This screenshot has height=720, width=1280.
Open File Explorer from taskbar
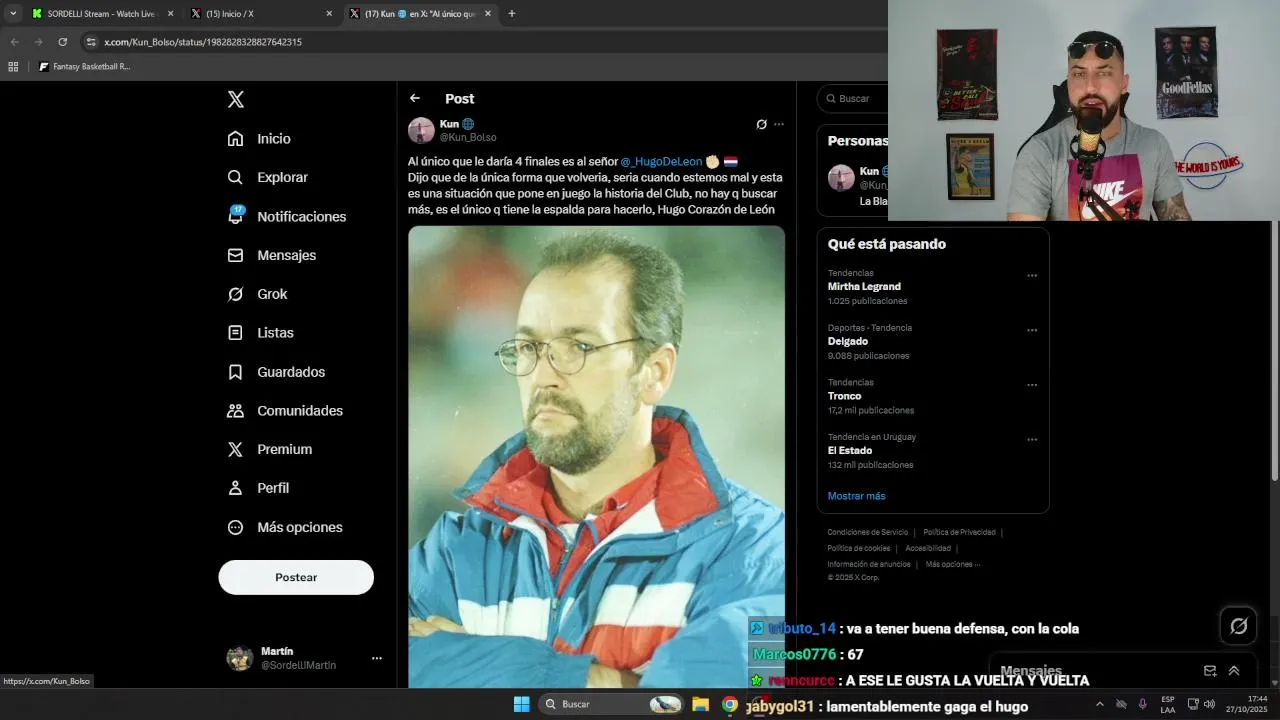[x=701, y=704]
